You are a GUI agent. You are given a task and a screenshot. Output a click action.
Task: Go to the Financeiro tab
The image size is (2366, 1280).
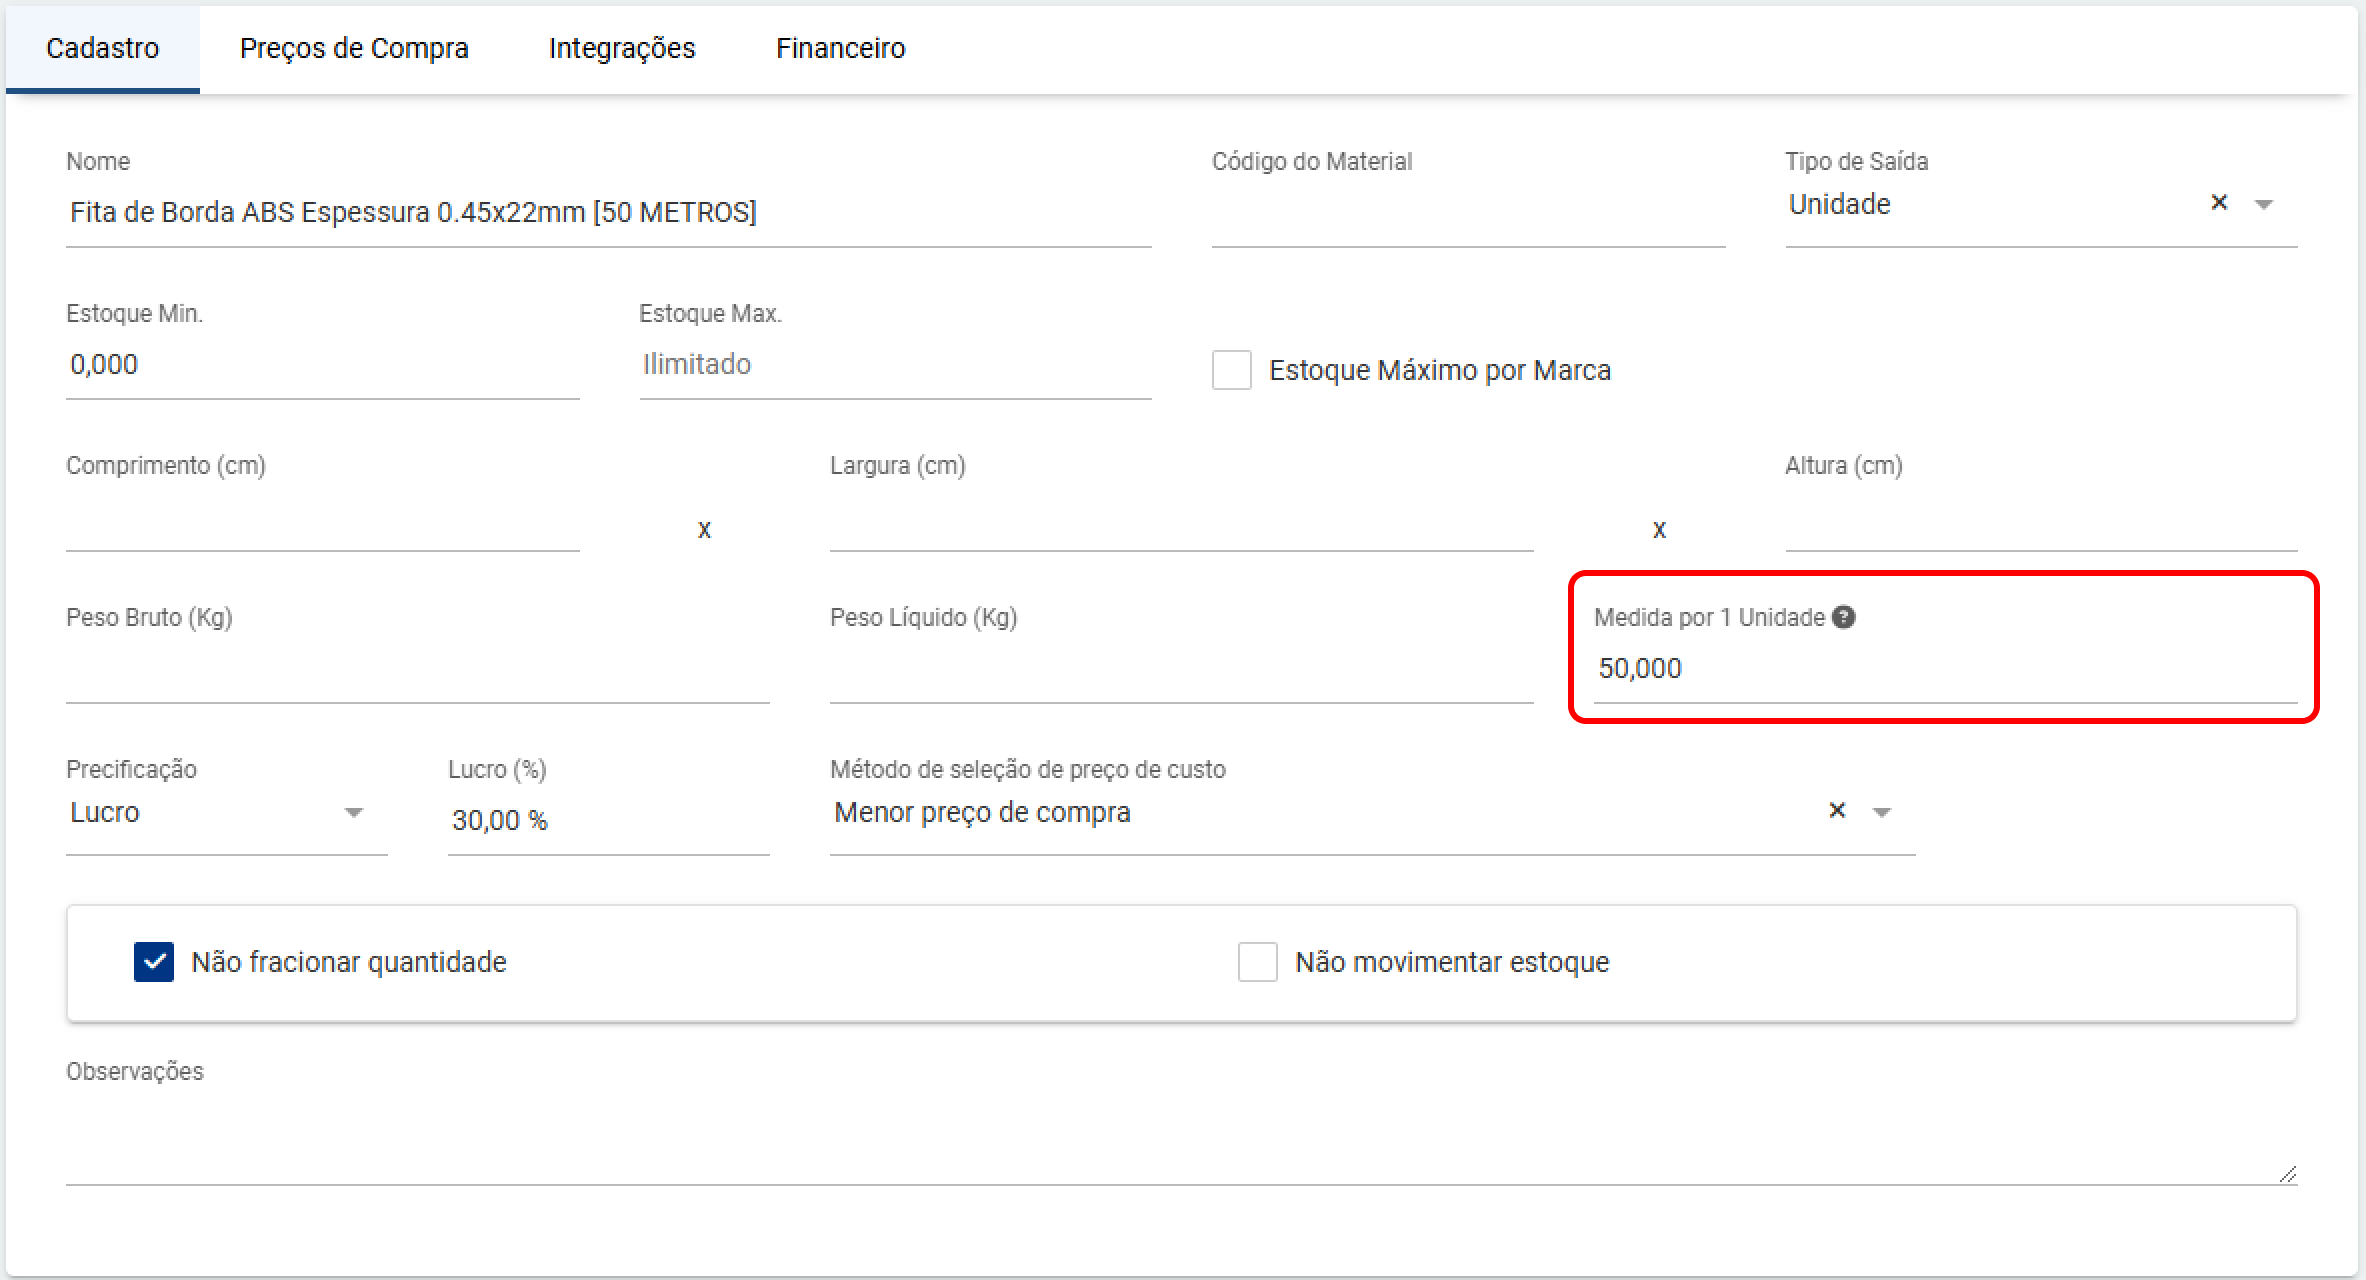click(840, 48)
